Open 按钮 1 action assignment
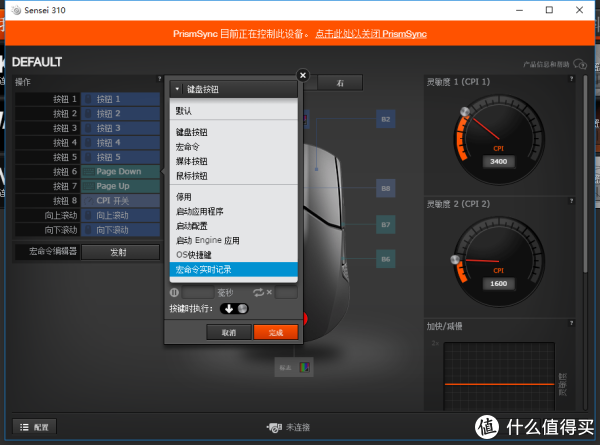Viewport: 600px width, 445px height. (x=120, y=99)
